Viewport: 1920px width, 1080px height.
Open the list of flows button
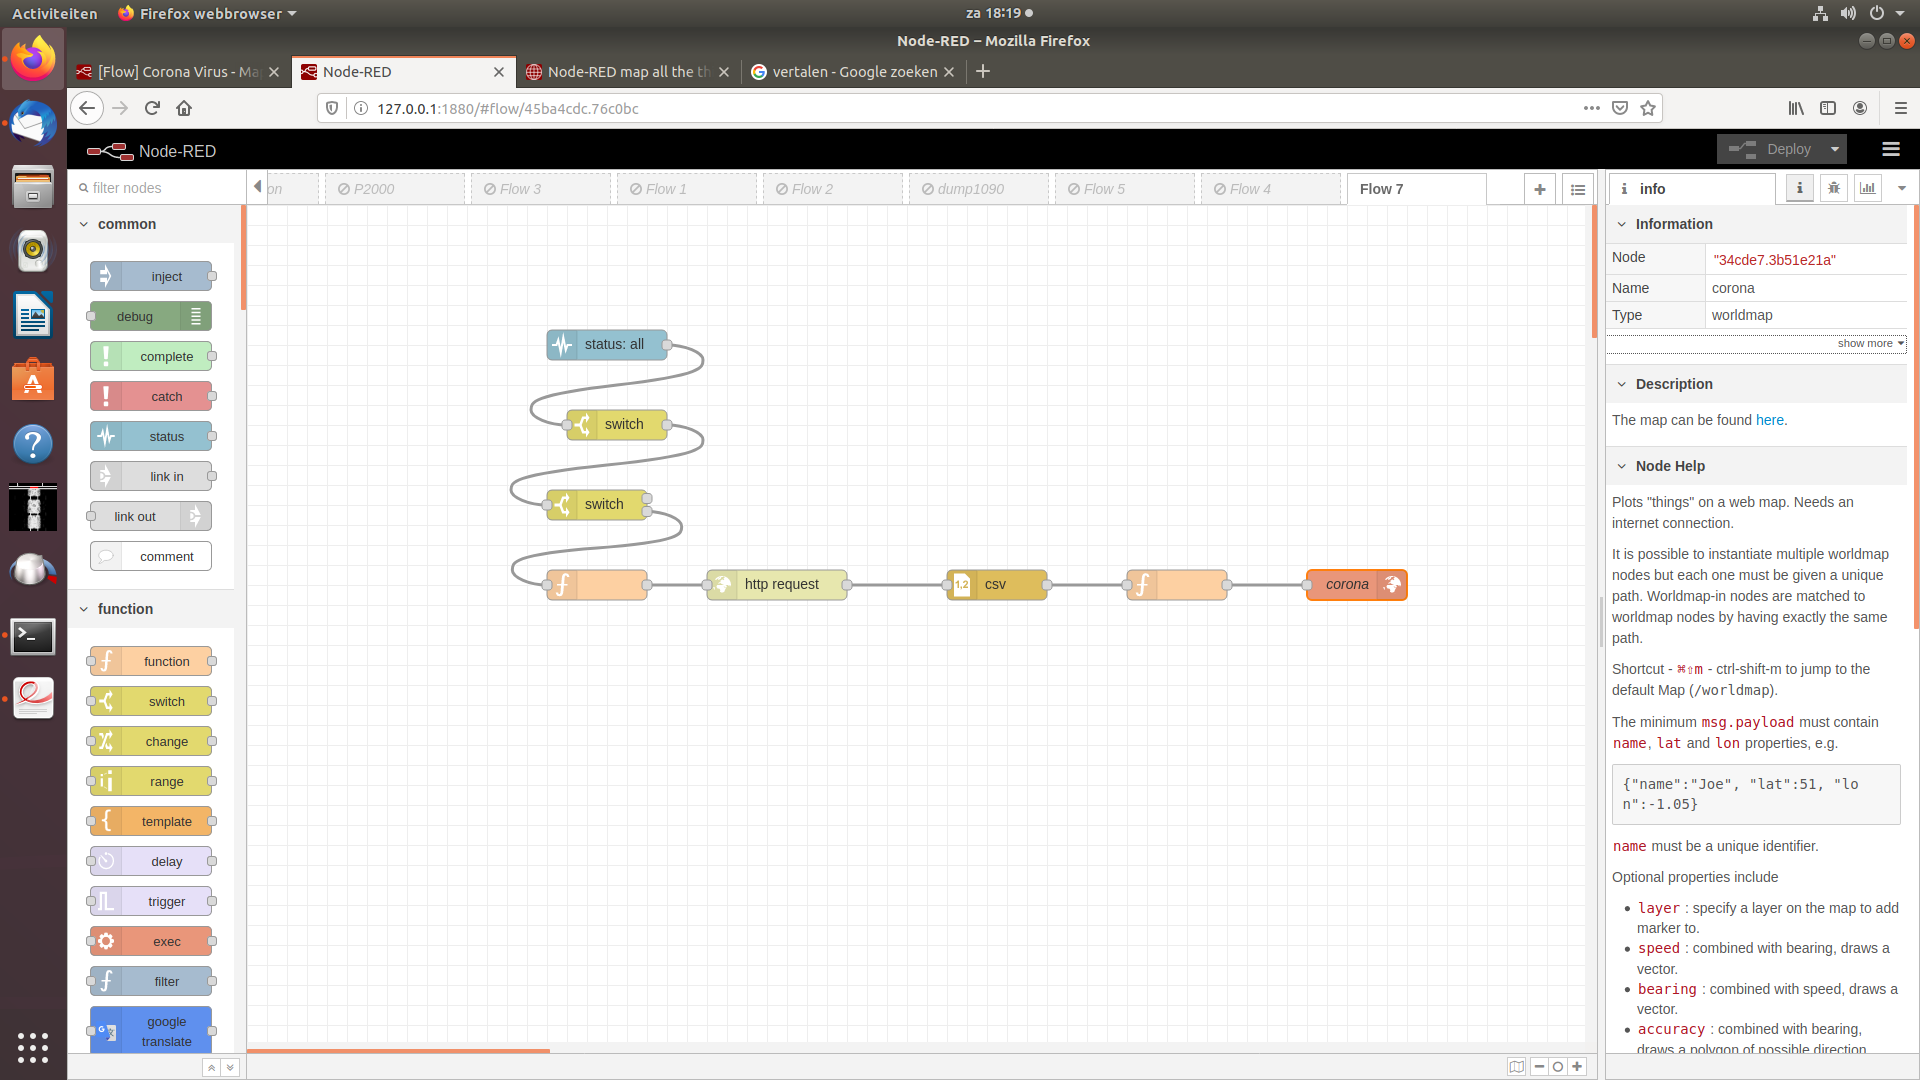coord(1577,189)
